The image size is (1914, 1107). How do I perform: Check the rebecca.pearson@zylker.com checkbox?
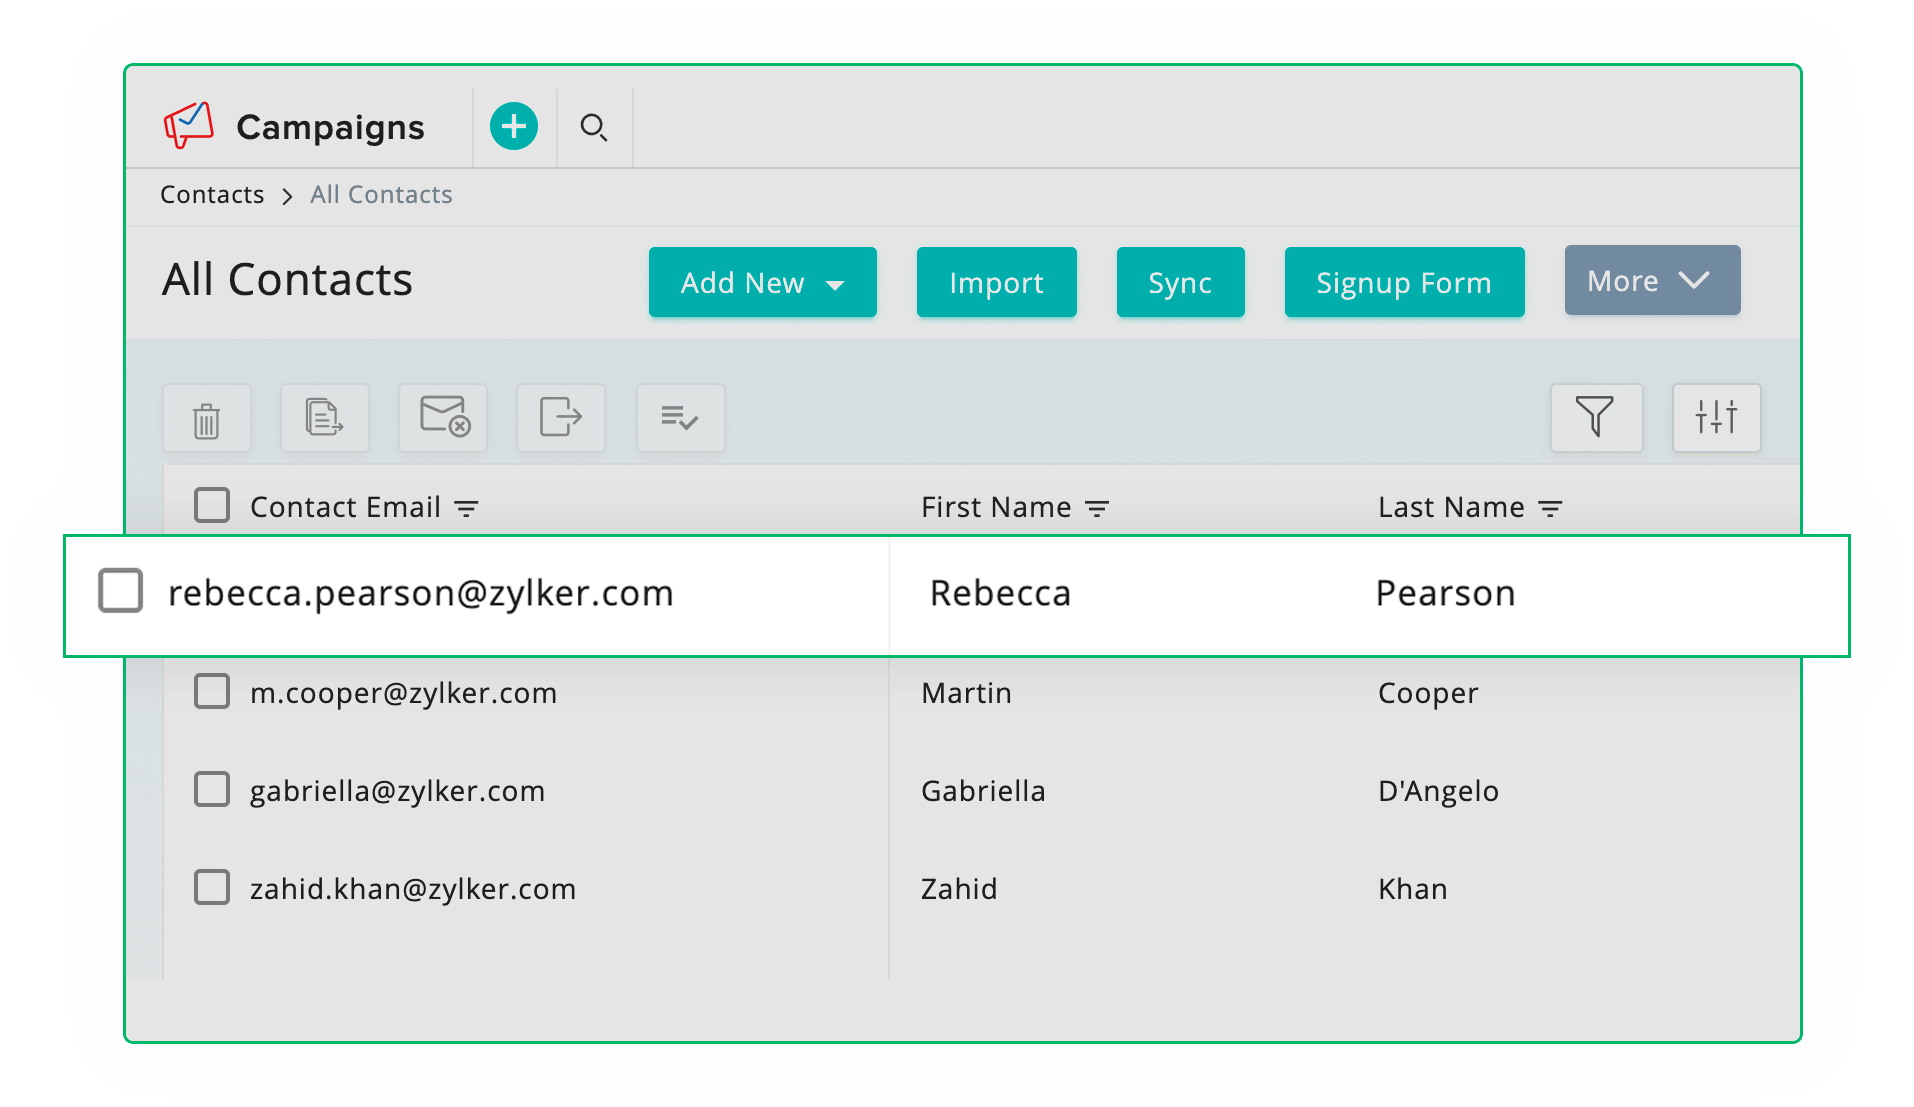click(121, 591)
